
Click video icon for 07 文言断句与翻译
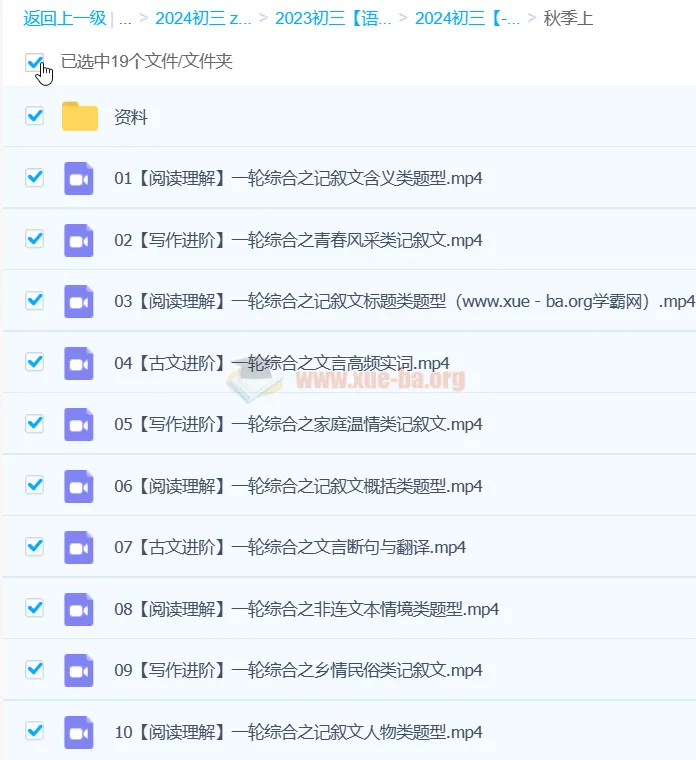(x=79, y=547)
